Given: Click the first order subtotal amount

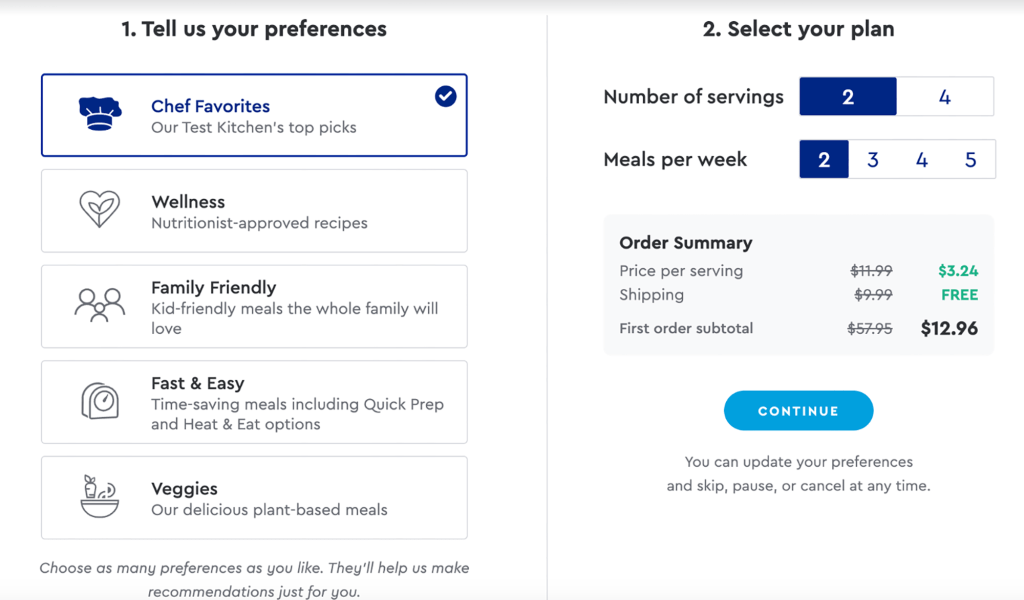Looking at the screenshot, I should (948, 327).
